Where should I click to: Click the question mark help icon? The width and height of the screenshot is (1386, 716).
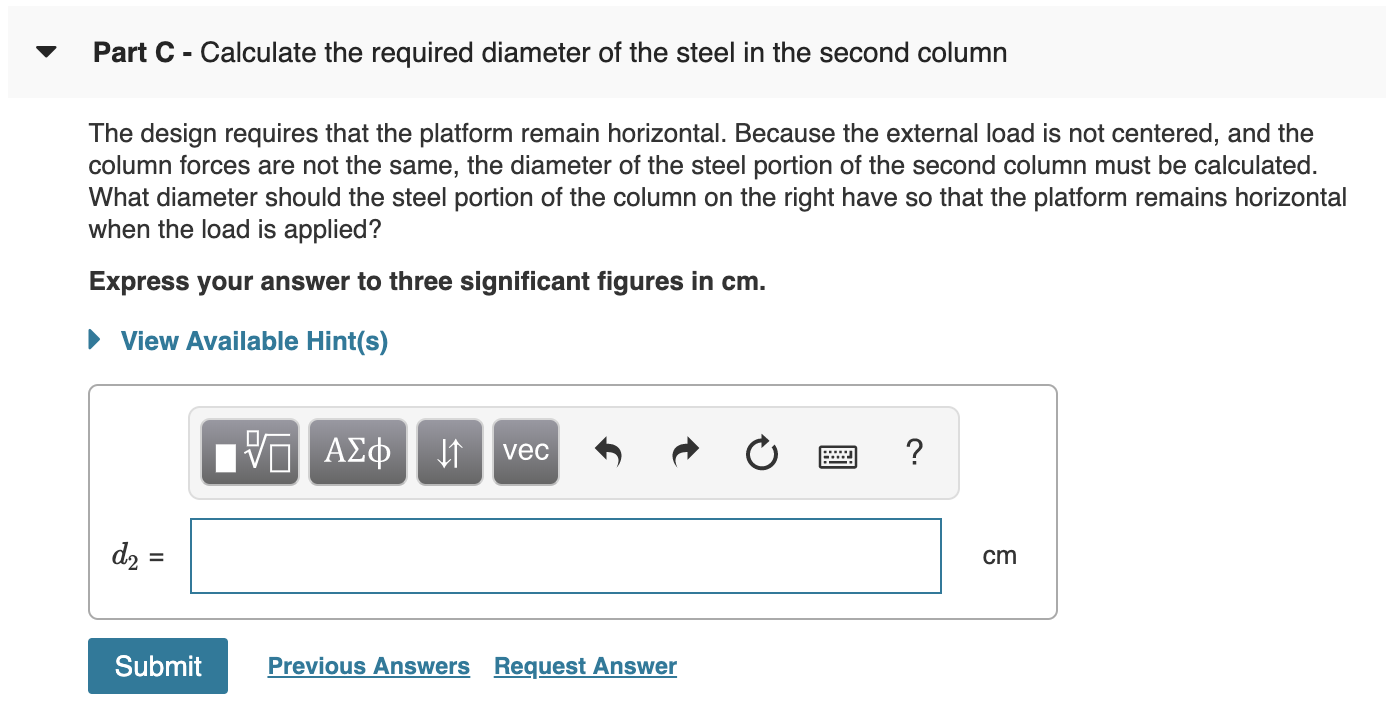[x=914, y=452]
